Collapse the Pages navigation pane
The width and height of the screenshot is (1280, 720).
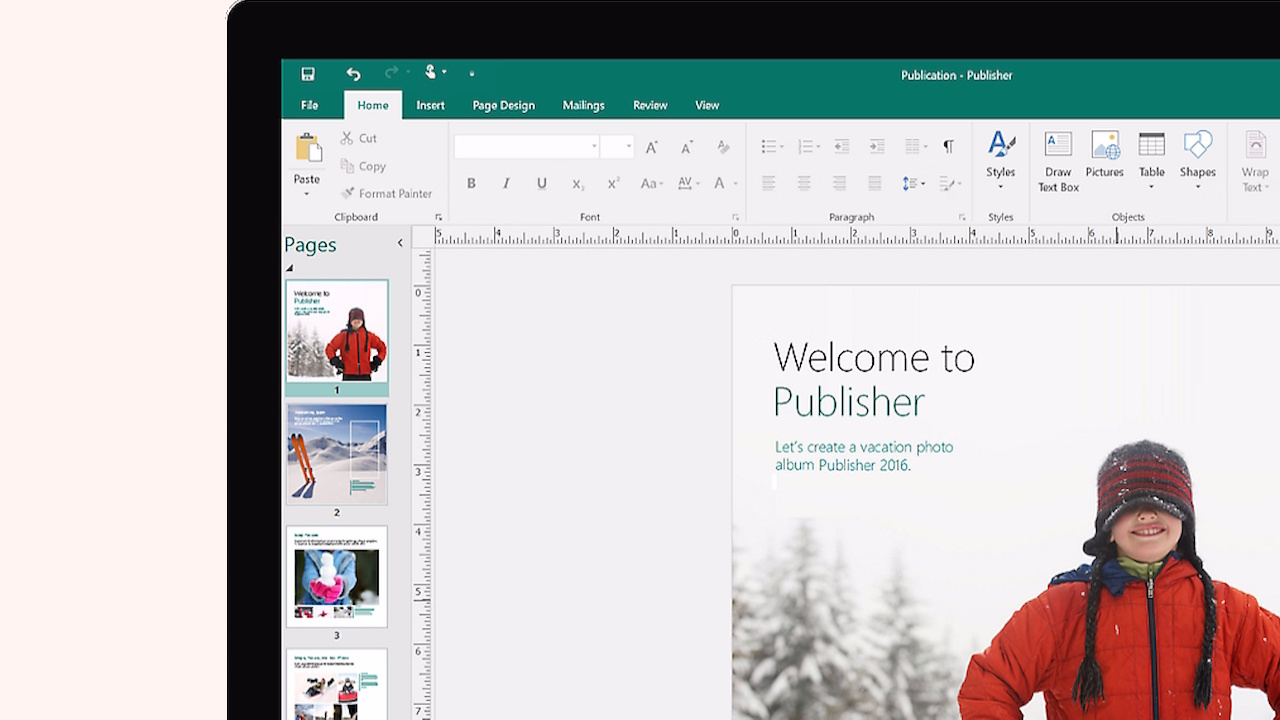[x=400, y=243]
